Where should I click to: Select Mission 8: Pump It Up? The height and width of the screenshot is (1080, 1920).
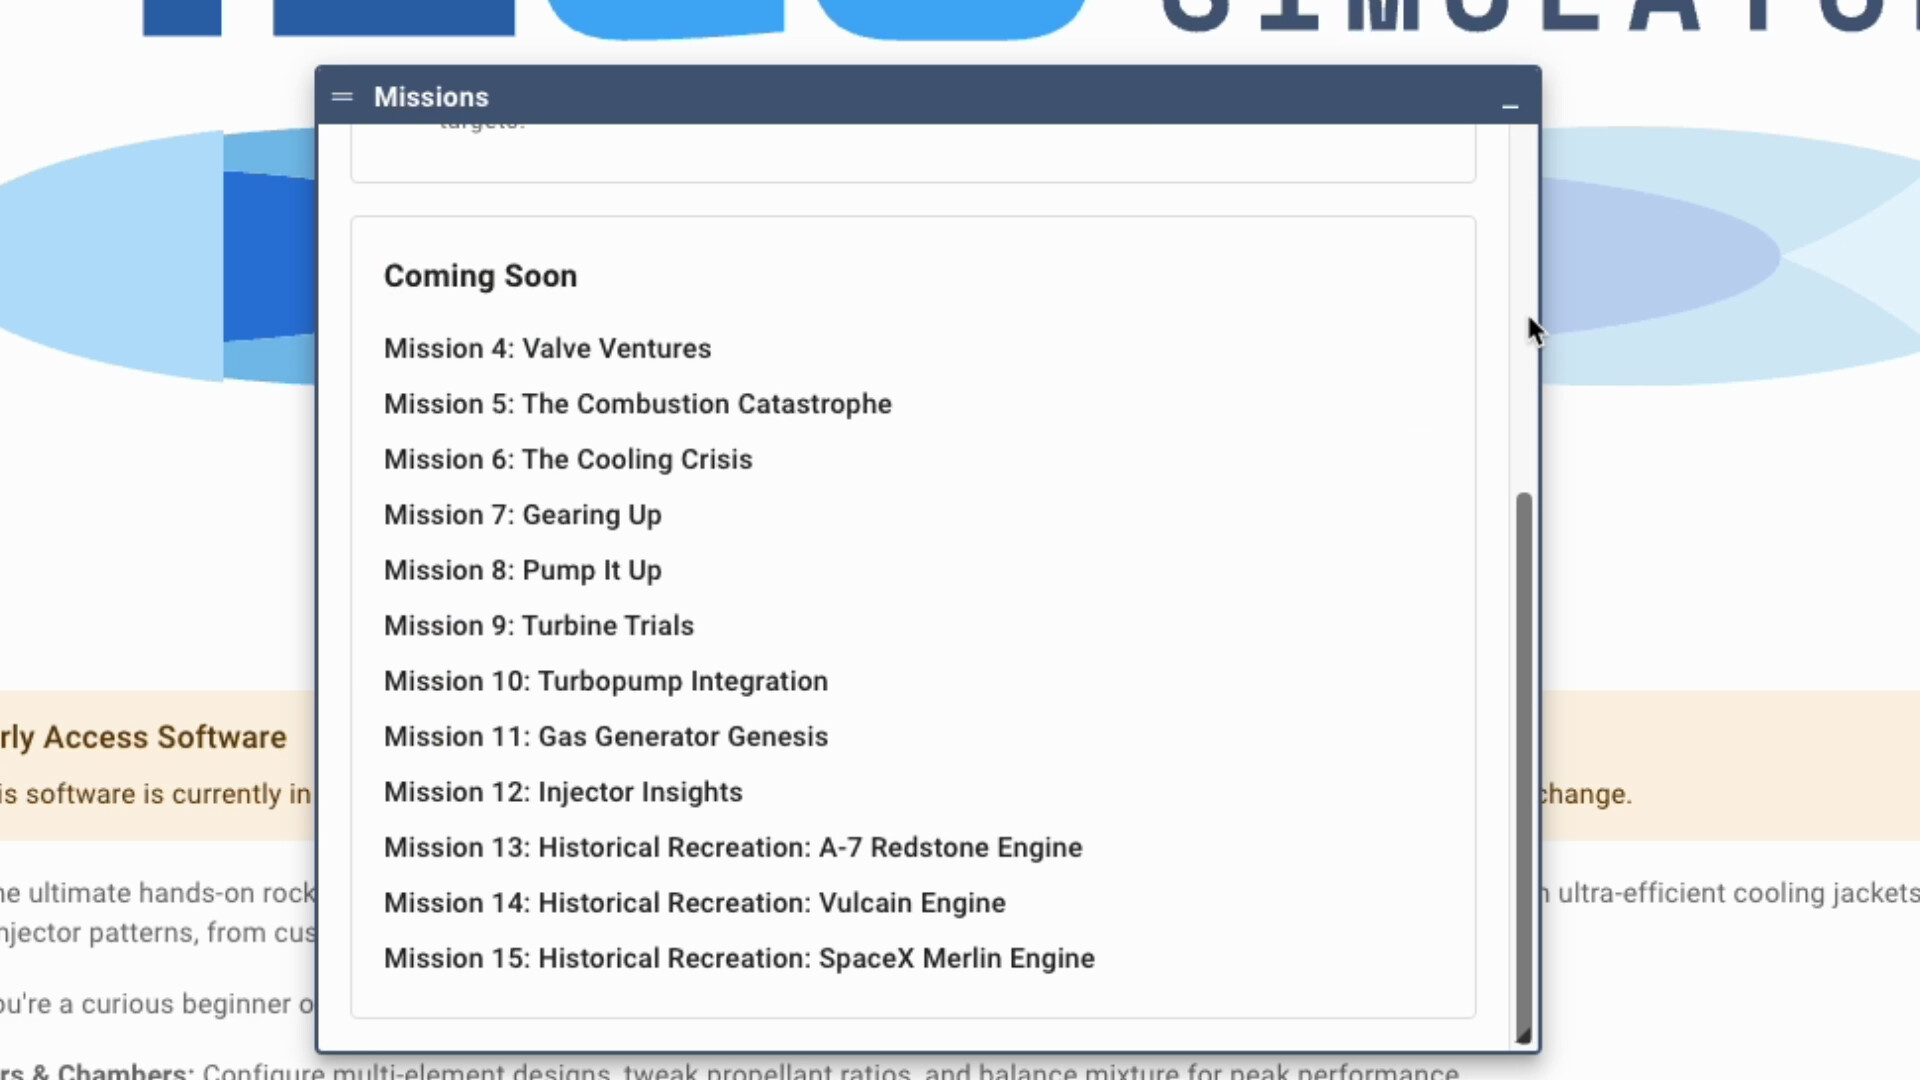pyautogui.click(x=522, y=570)
